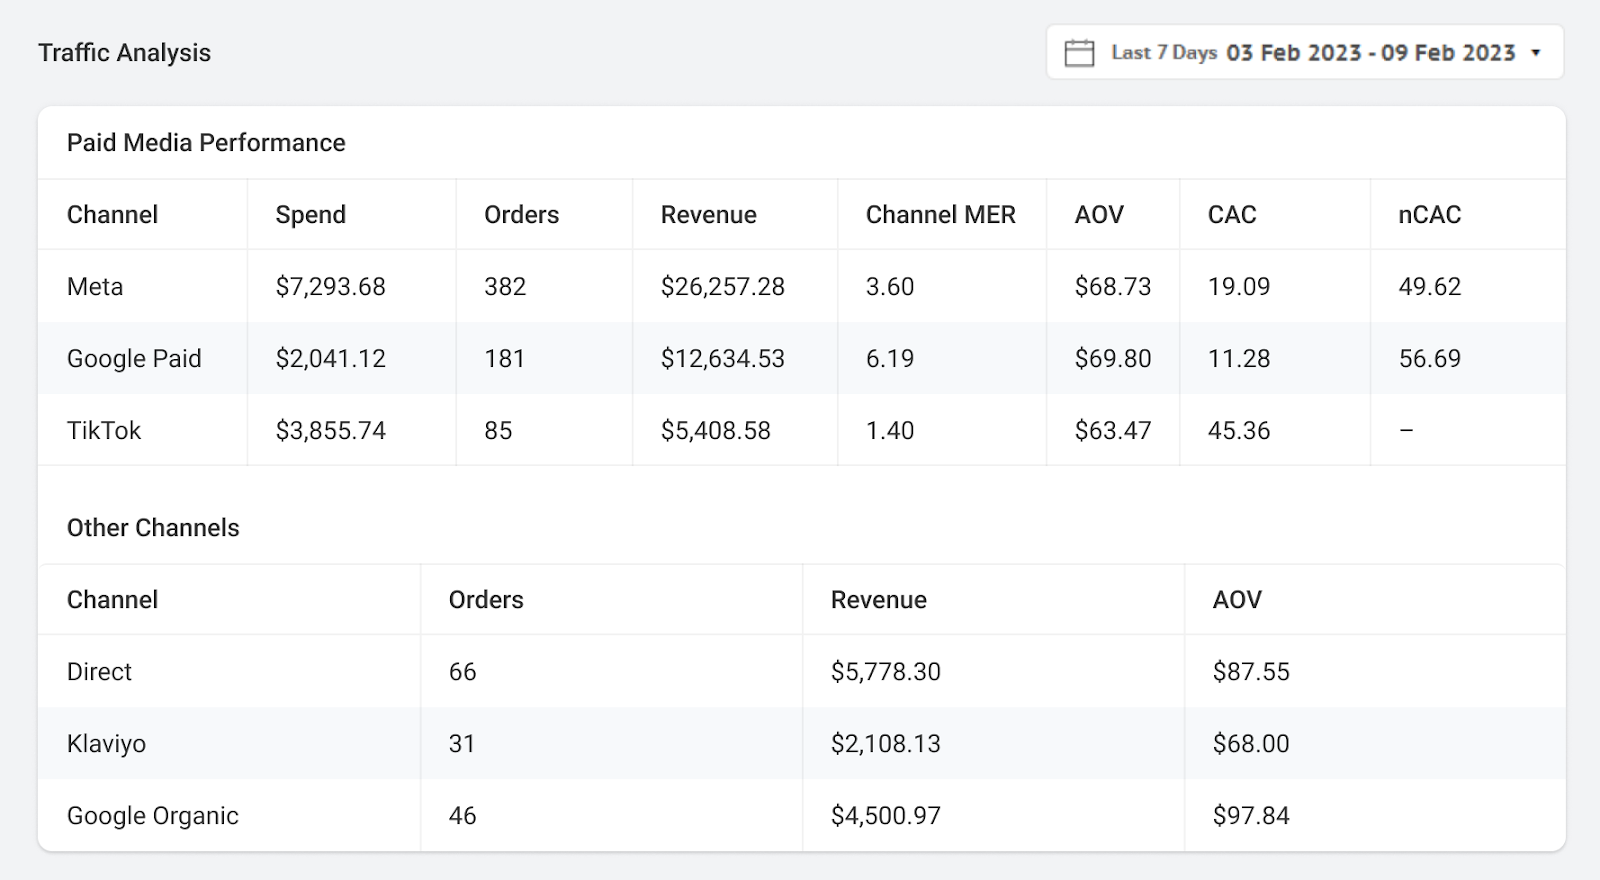Image resolution: width=1600 pixels, height=880 pixels.
Task: Click the Orders header in Paid Media table
Action: pyautogui.click(x=521, y=215)
